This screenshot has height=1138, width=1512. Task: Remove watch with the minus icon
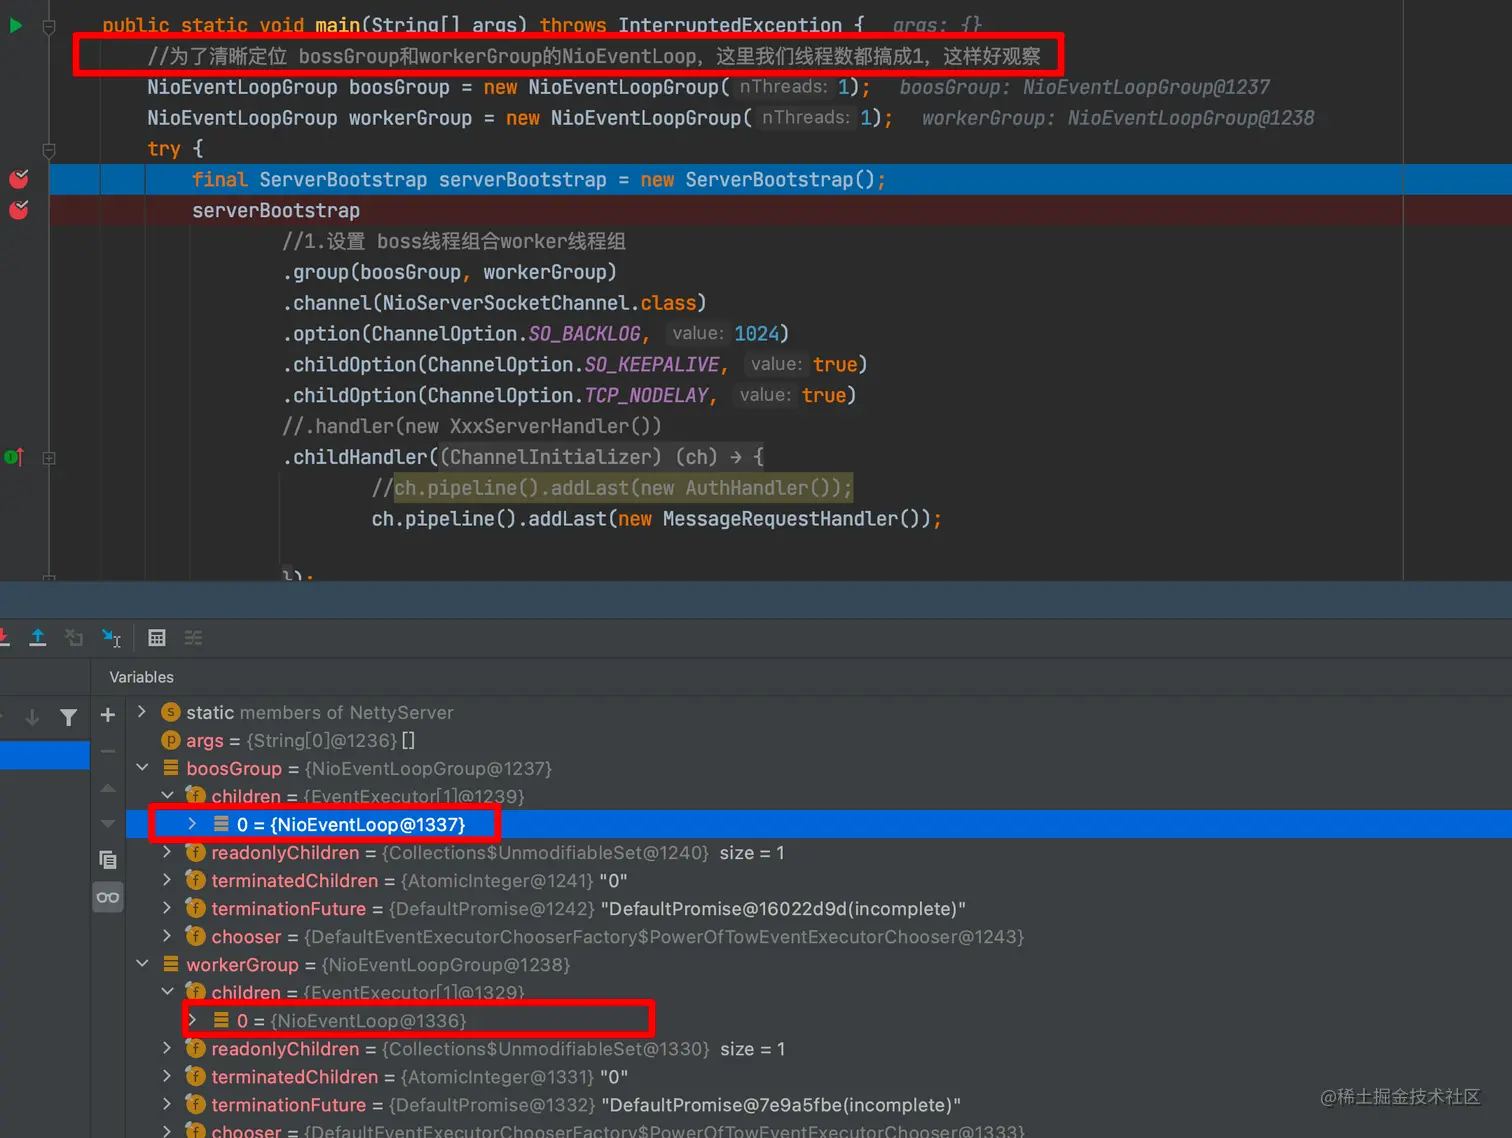(108, 751)
